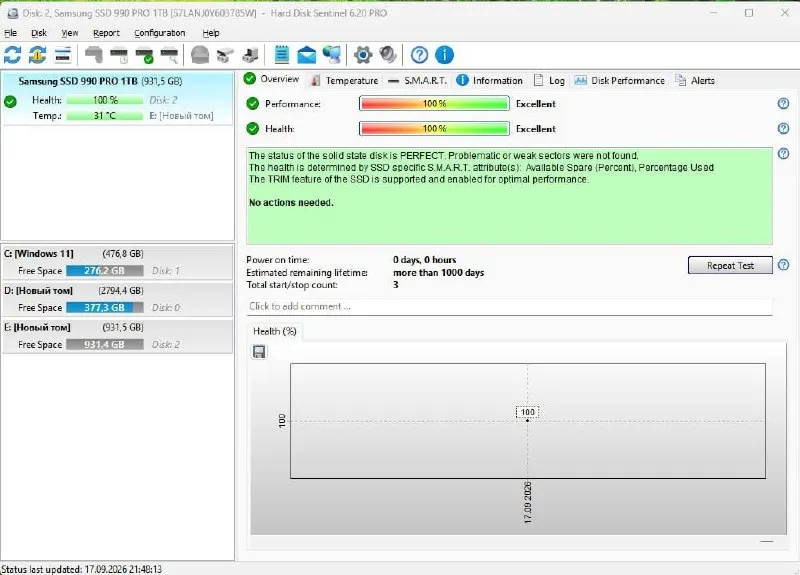Click the blue envelope e-mail icon
The image size is (800, 575).
tap(307, 55)
